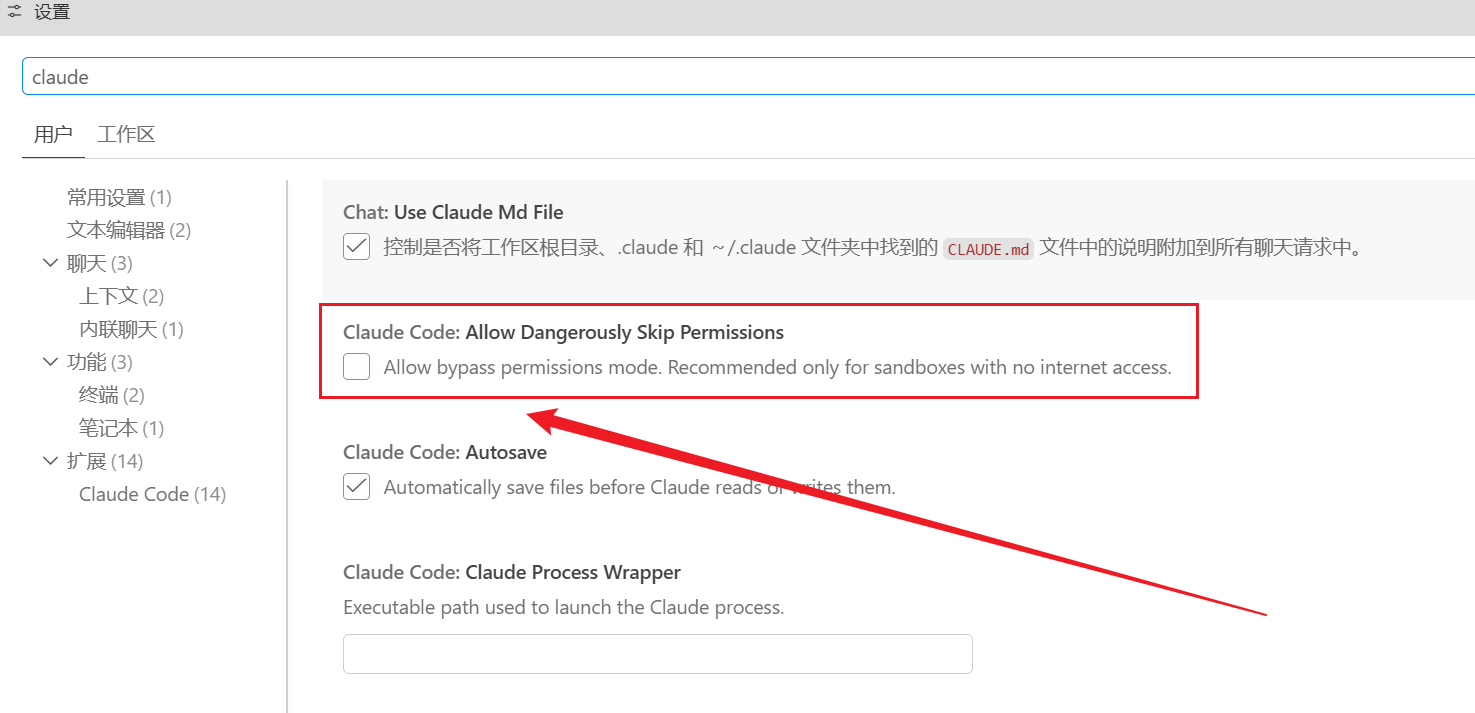Select 常用设置 (1) in the settings tree
Image resolution: width=1475 pixels, height=713 pixels.
point(119,197)
